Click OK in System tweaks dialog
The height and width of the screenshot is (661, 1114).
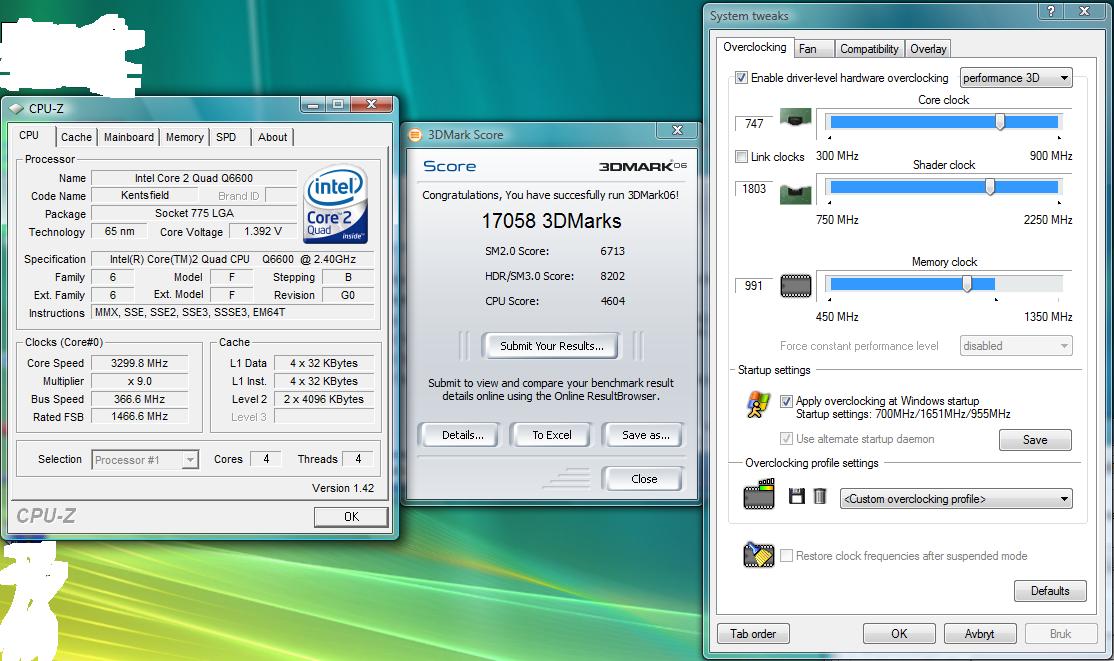[899, 633]
